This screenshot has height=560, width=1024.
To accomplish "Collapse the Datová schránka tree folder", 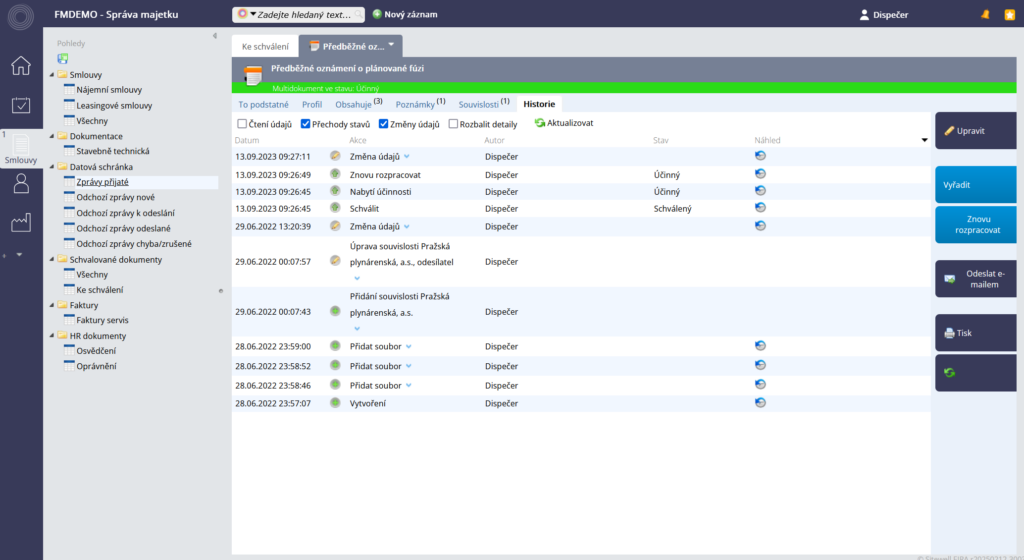I will pyautogui.click(x=52, y=166).
